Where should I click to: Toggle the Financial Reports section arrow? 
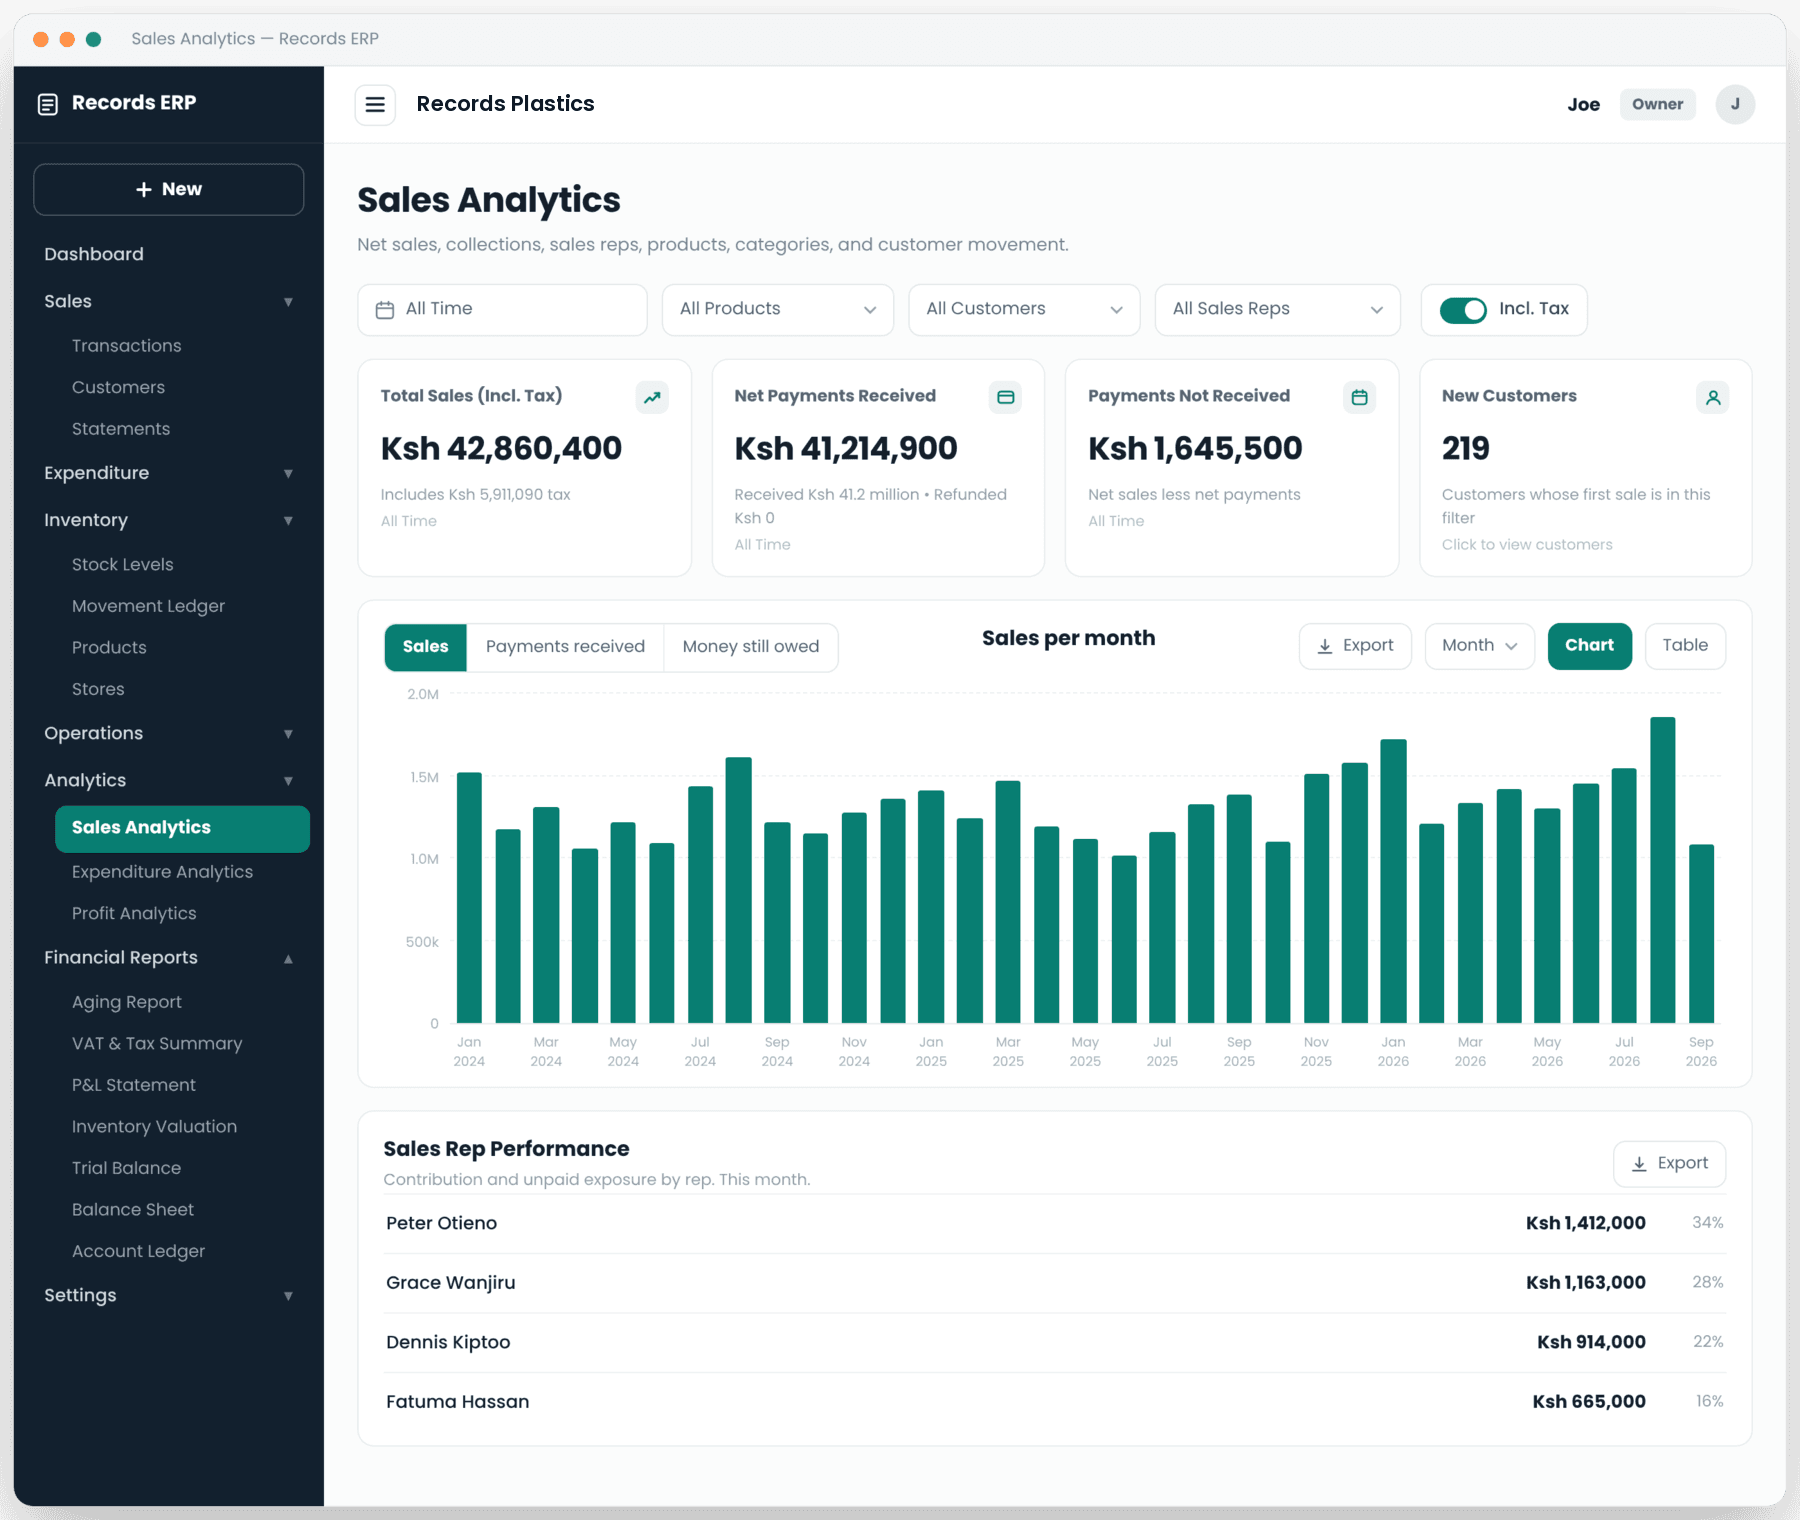[x=288, y=958]
